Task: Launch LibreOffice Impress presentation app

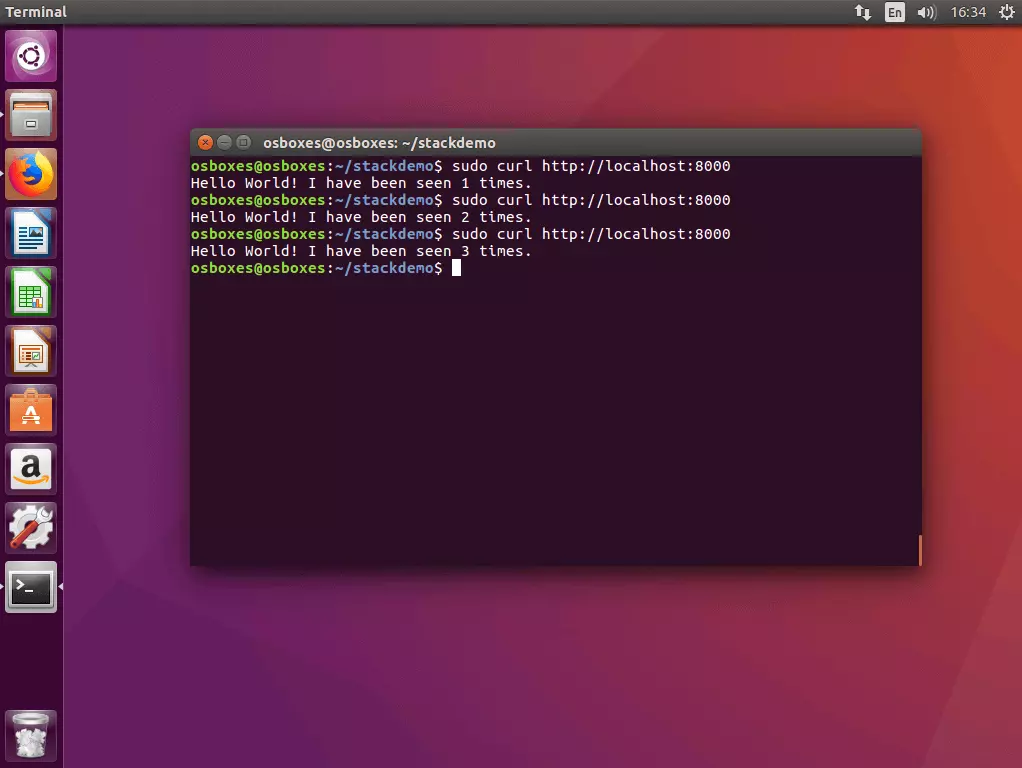Action: pos(31,352)
